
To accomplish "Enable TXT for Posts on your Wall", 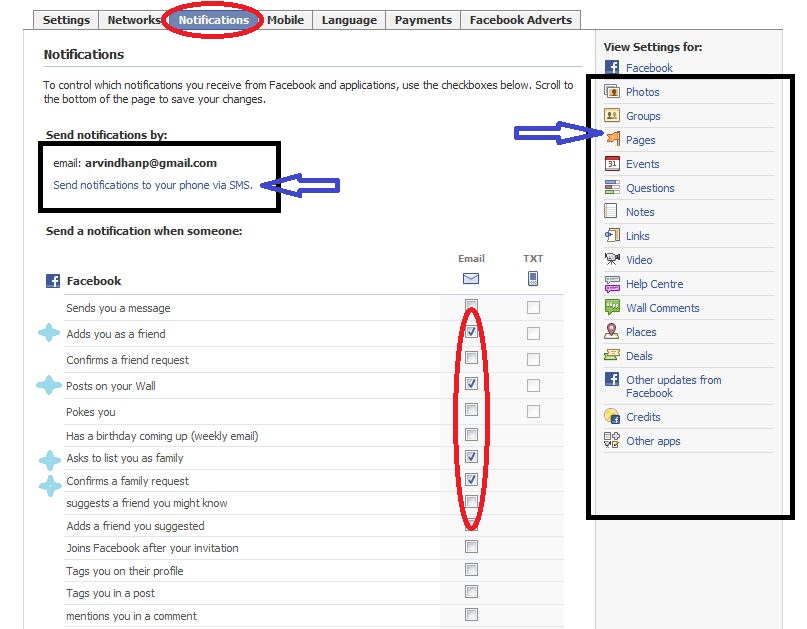I will click(x=533, y=386).
